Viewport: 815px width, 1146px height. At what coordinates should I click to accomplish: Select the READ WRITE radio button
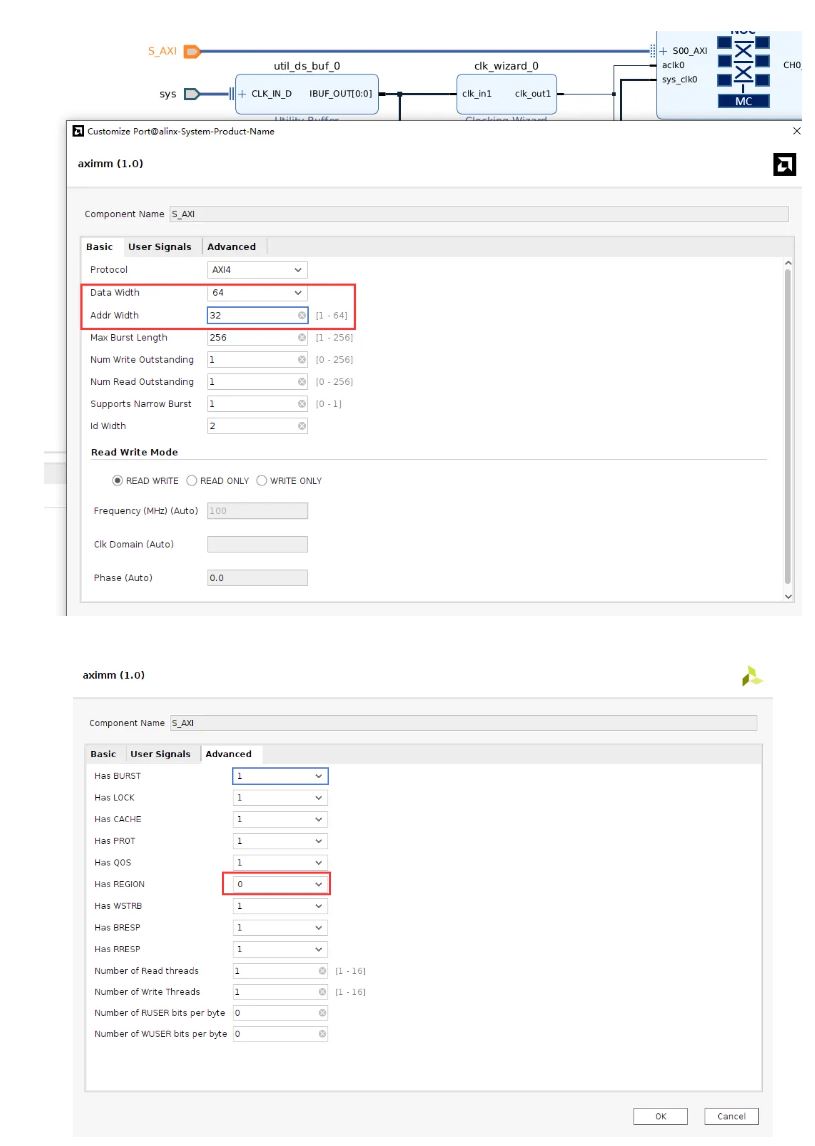click(x=118, y=480)
